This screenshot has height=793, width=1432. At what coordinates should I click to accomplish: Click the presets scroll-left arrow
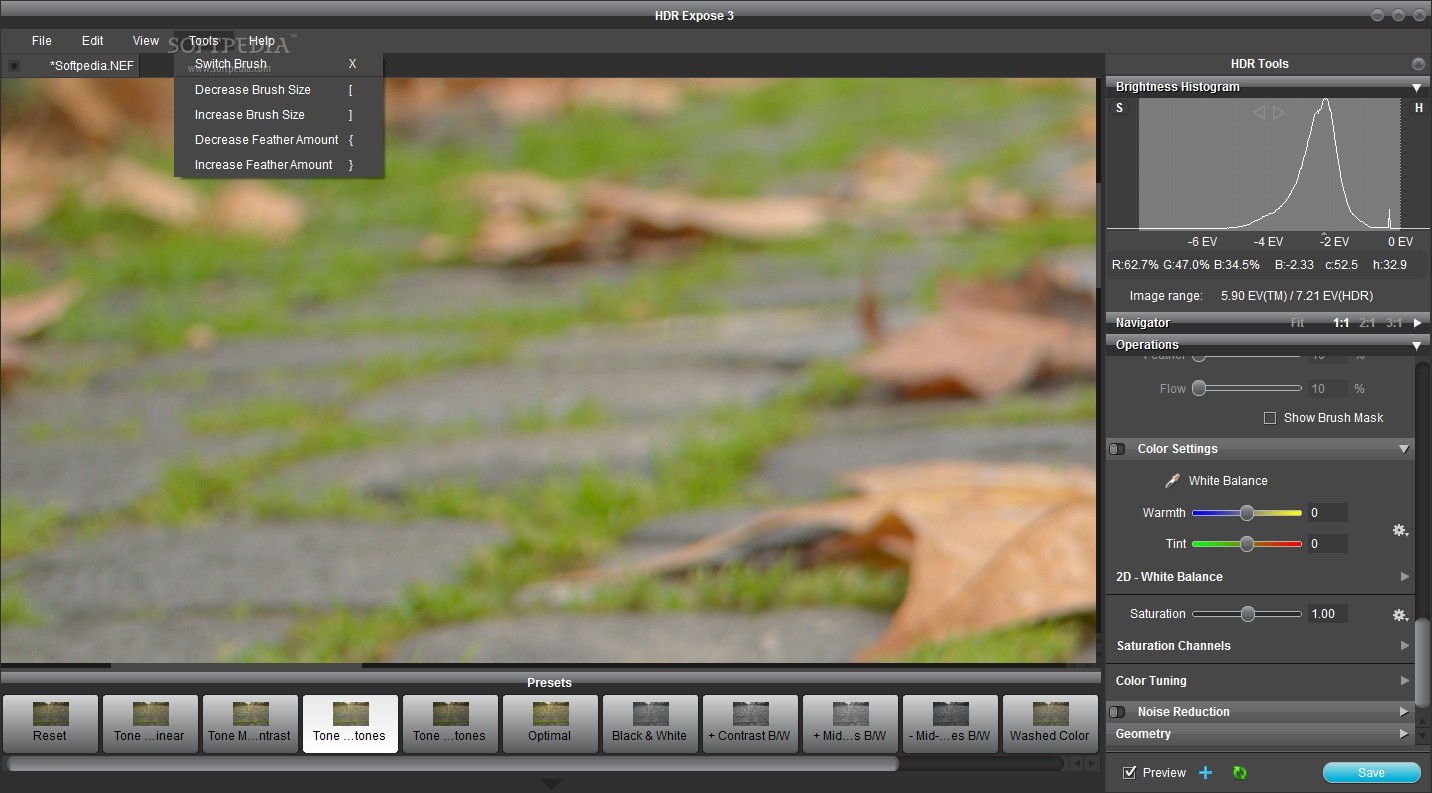click(x=1077, y=764)
